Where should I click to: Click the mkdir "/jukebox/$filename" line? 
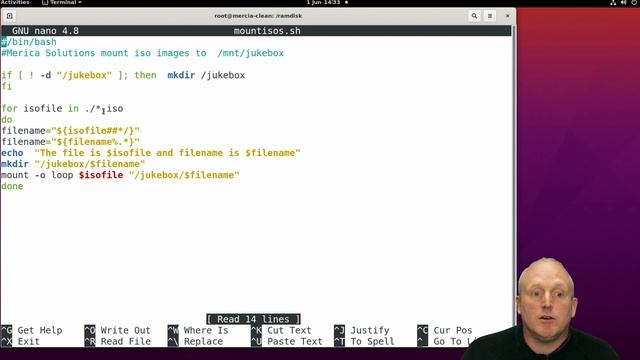coord(73,164)
